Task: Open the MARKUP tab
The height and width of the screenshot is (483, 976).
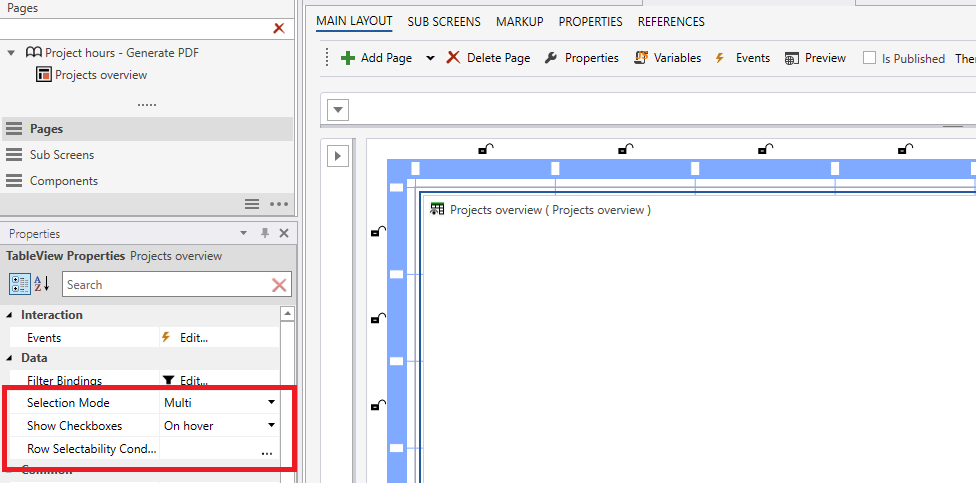Action: click(x=520, y=21)
